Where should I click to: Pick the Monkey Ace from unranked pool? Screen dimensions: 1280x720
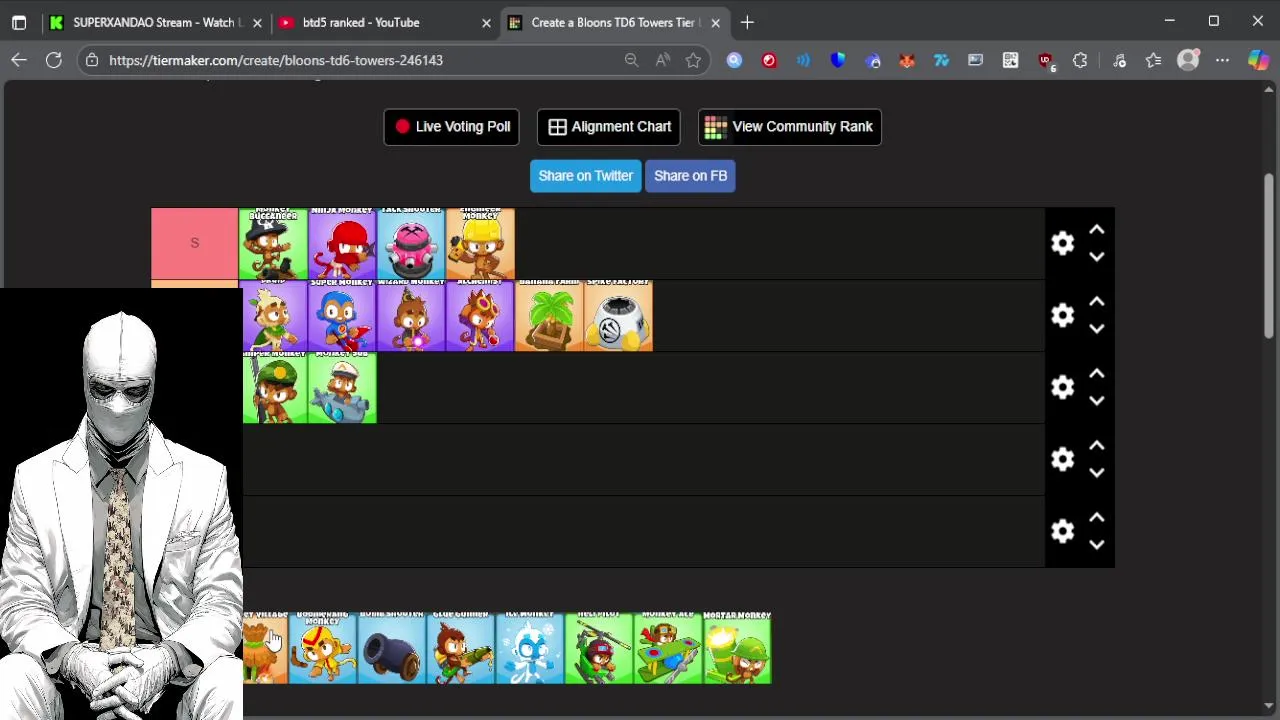(x=667, y=648)
